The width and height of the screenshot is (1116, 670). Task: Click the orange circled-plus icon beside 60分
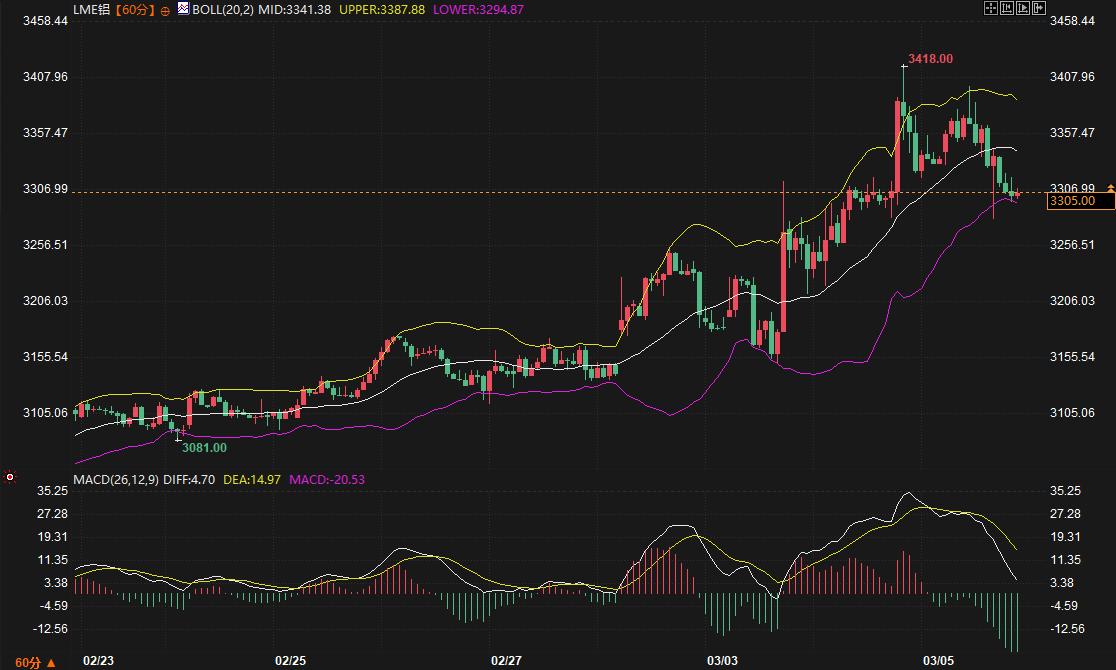[x=165, y=10]
